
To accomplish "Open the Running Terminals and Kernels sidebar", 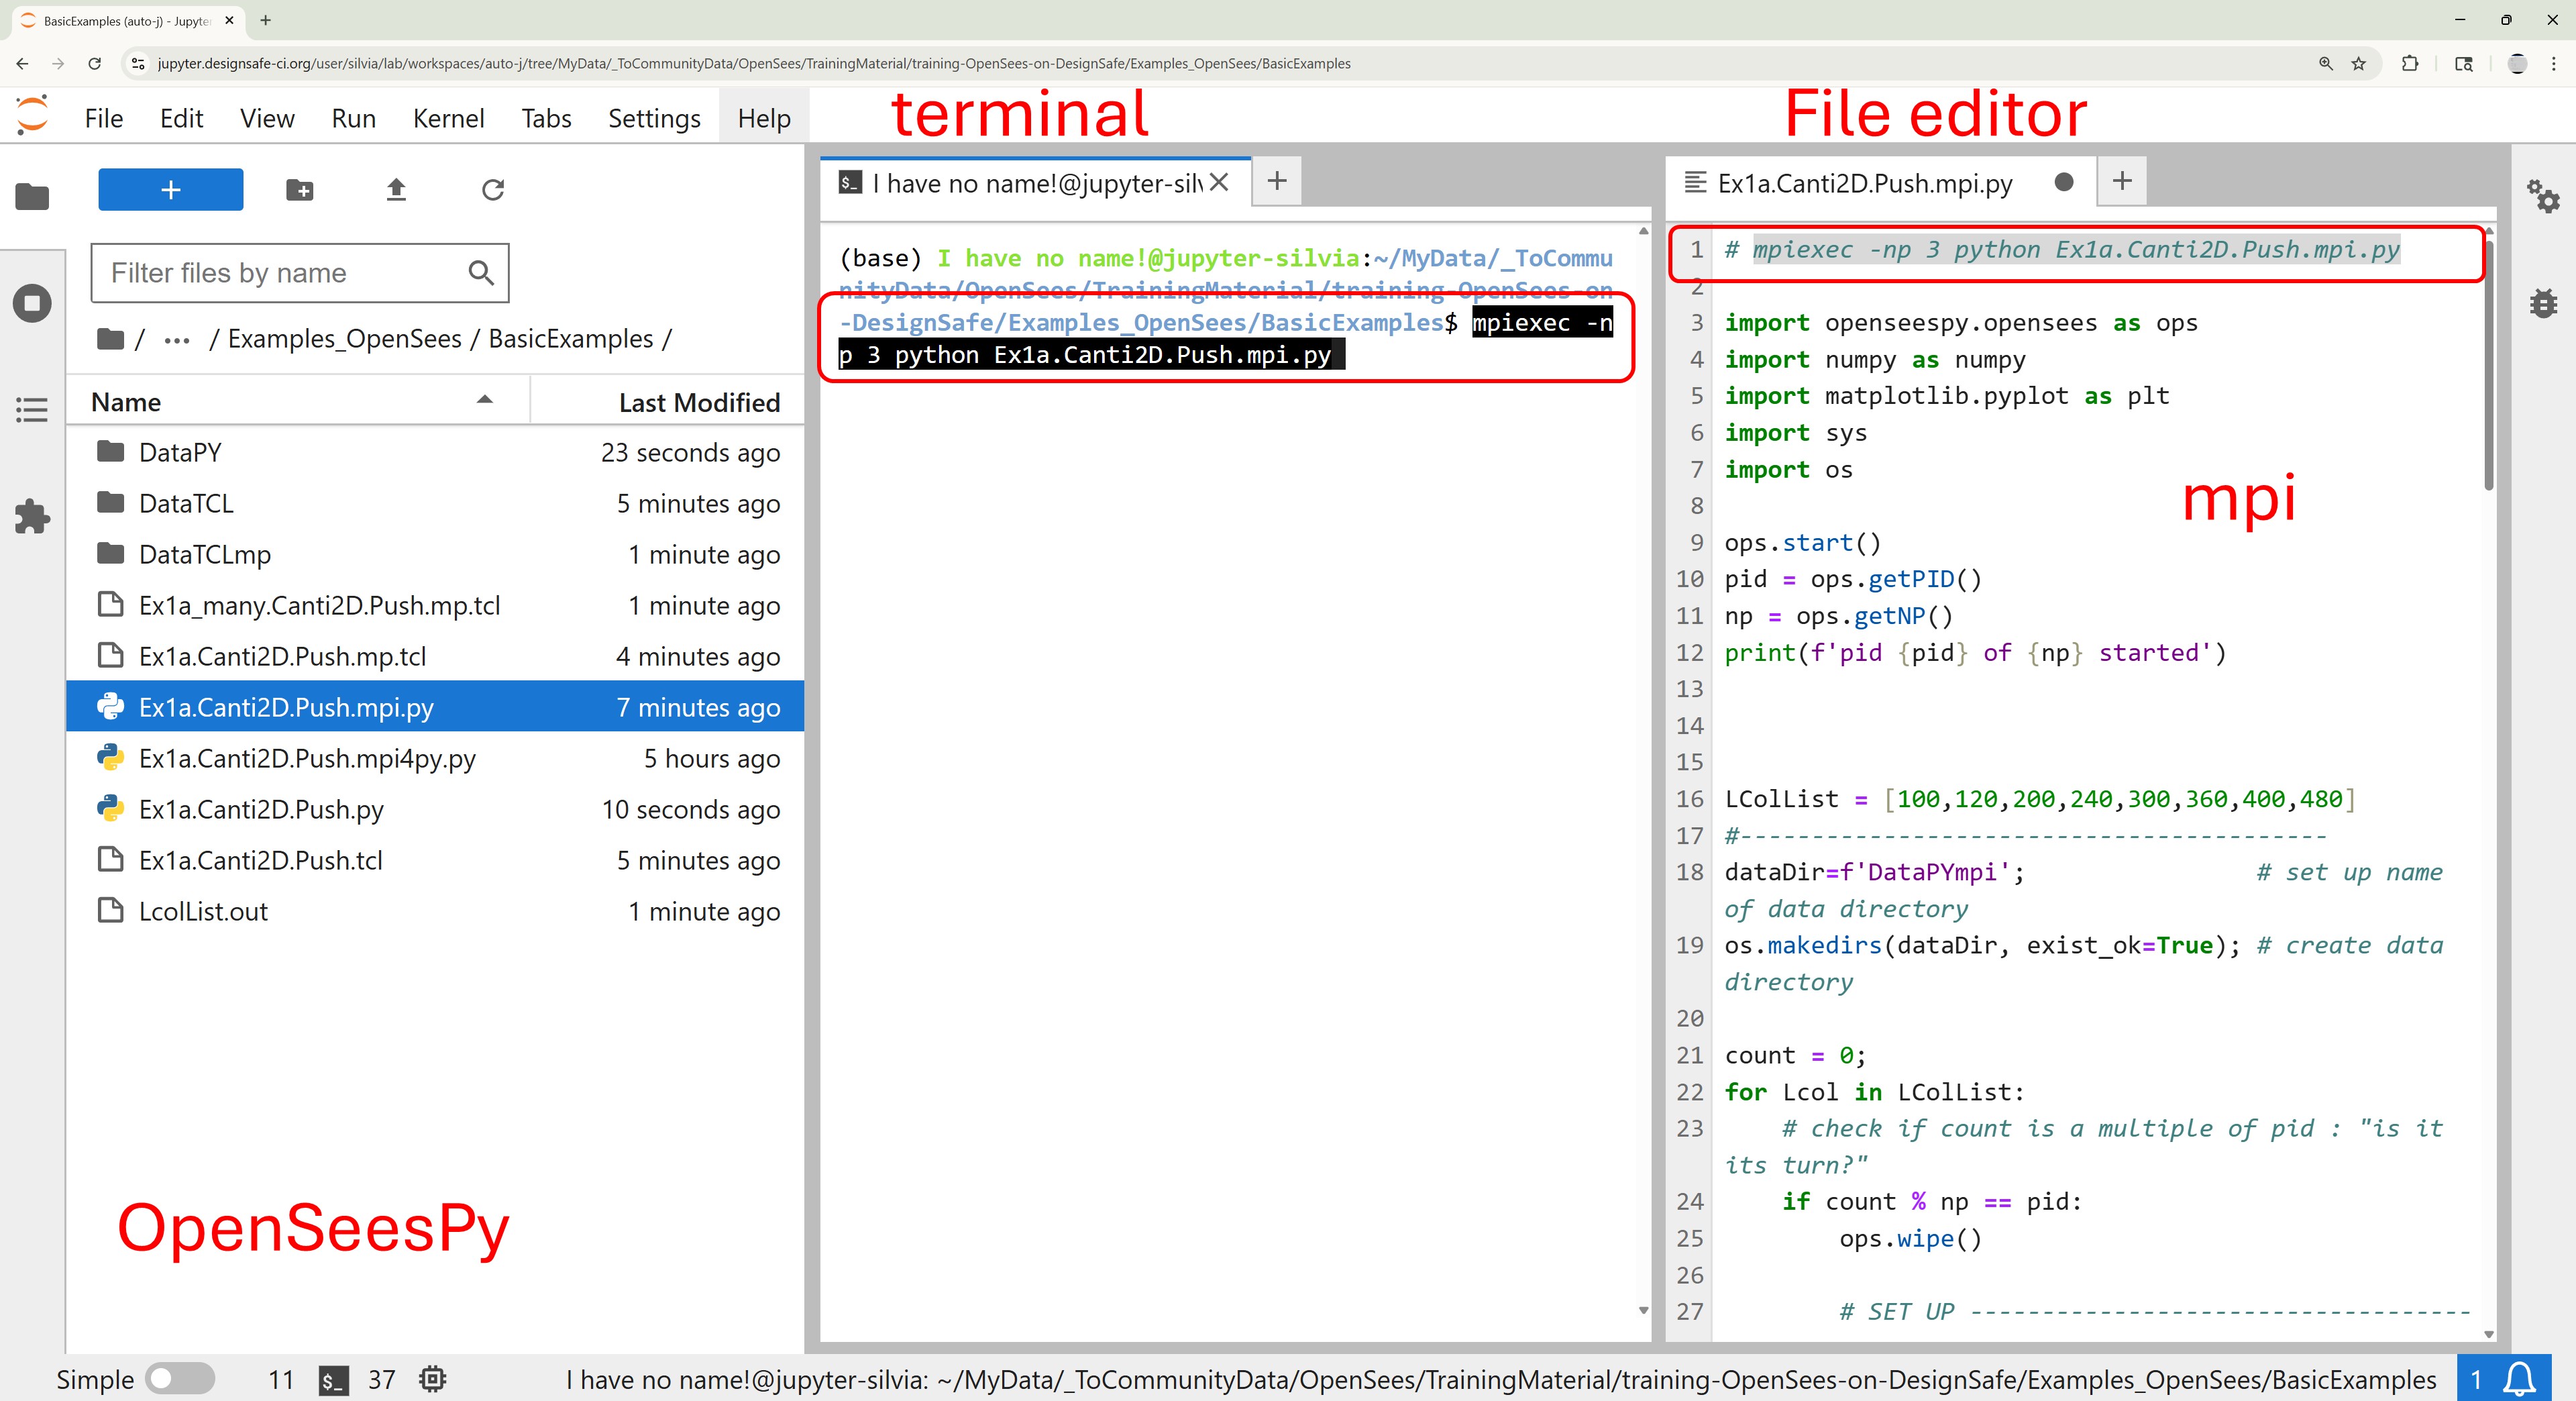I will coord(32,303).
